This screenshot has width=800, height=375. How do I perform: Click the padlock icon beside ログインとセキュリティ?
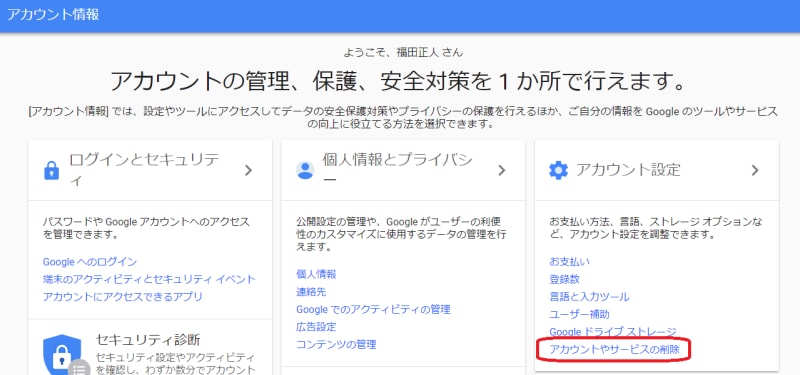coord(52,170)
